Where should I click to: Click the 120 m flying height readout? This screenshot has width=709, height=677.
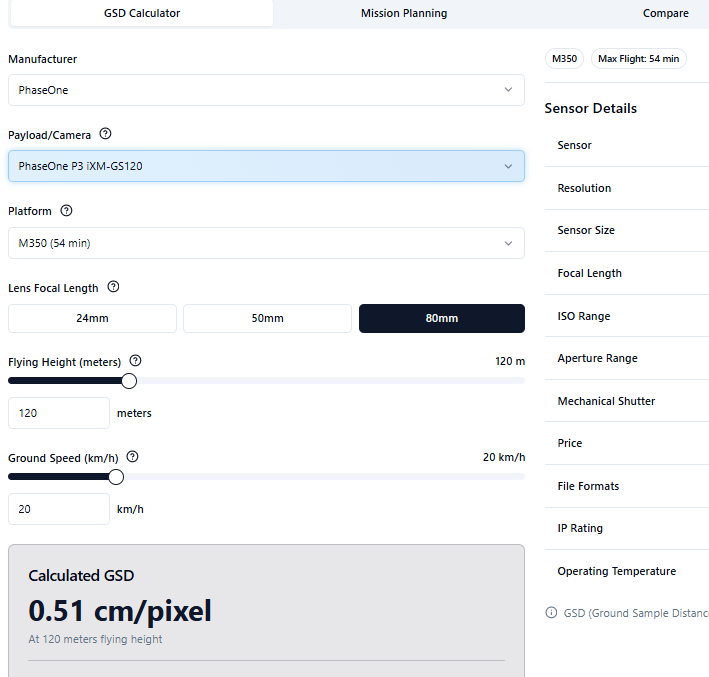[510, 361]
